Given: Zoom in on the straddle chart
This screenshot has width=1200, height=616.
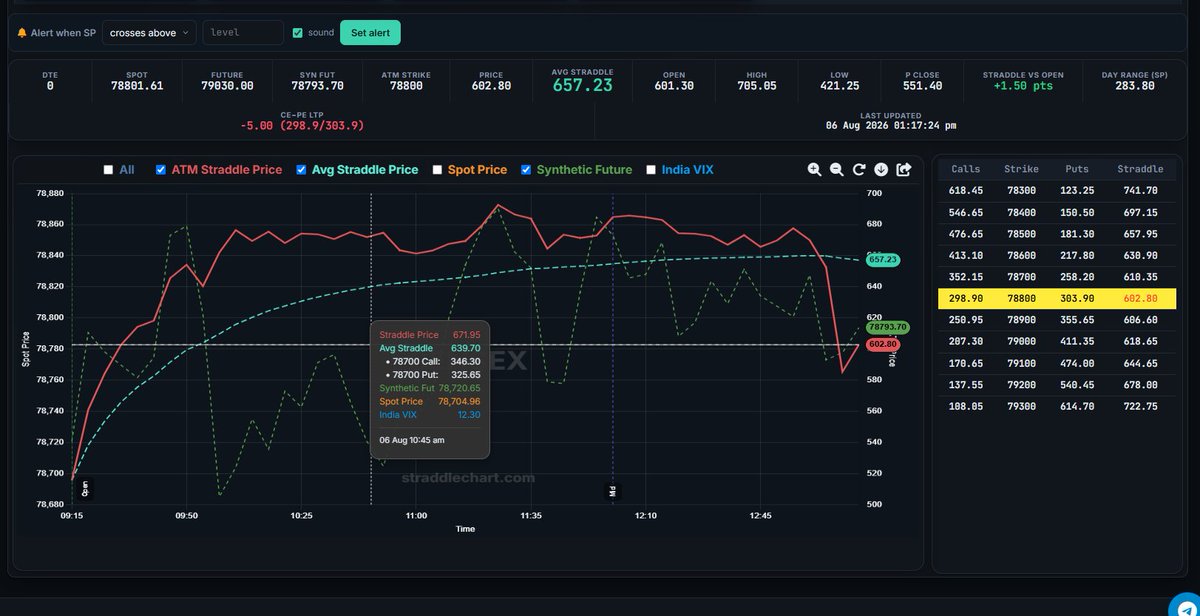Looking at the screenshot, I should point(815,170).
